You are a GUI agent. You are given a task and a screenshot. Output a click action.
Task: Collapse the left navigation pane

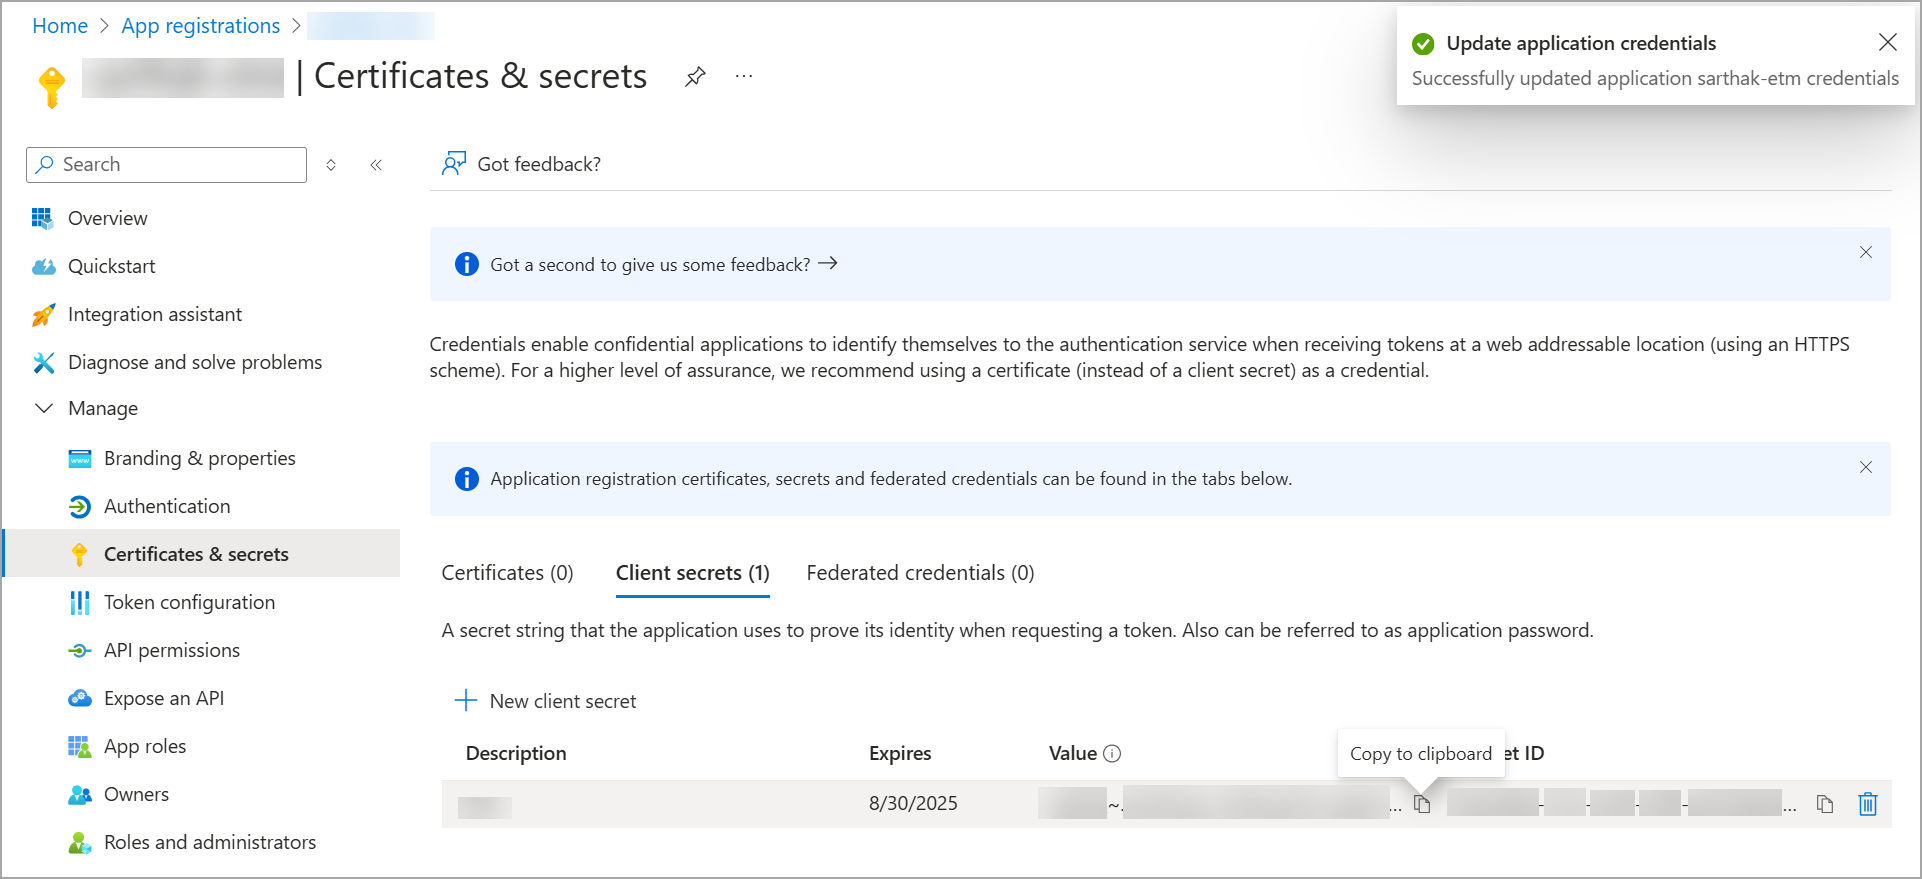coord(376,165)
